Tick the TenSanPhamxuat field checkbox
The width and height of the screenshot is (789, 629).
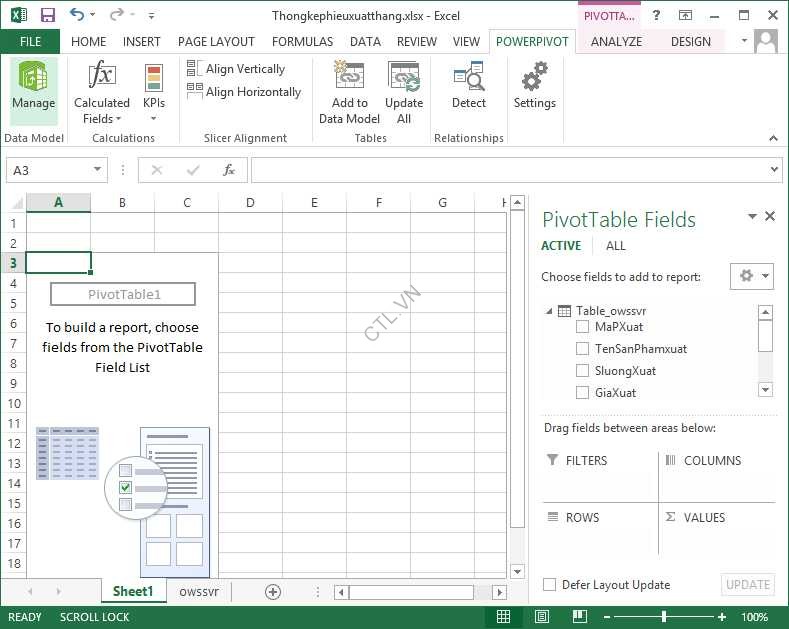[582, 349]
